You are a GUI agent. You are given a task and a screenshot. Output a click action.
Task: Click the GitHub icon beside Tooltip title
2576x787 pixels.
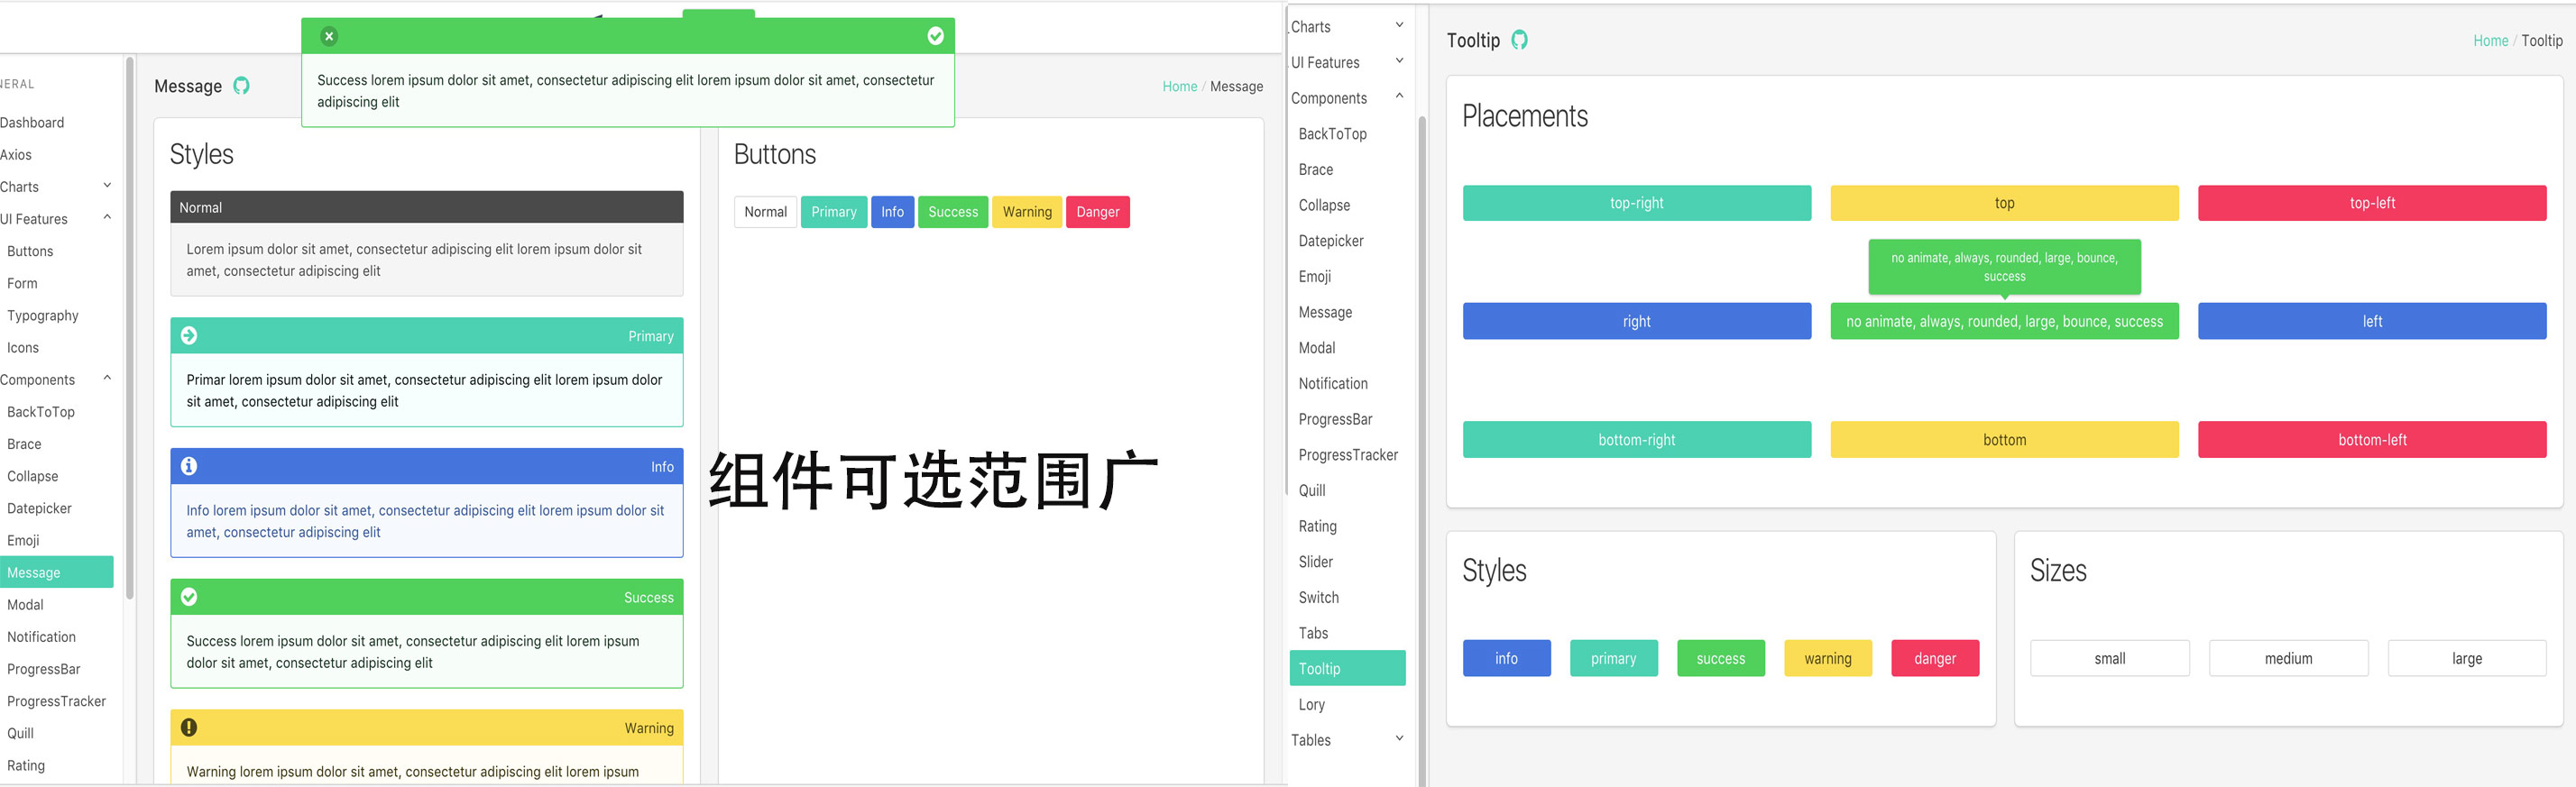point(1519,40)
